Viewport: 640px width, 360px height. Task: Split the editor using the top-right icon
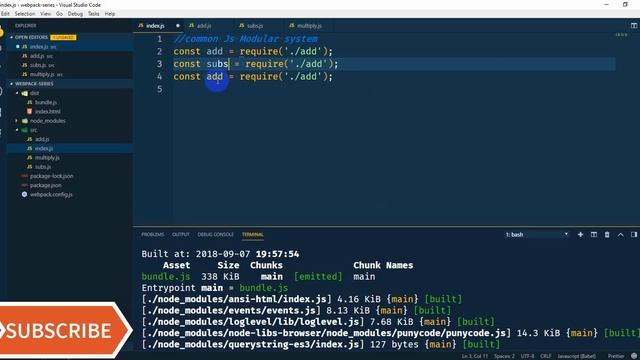pyautogui.click(x=633, y=25)
